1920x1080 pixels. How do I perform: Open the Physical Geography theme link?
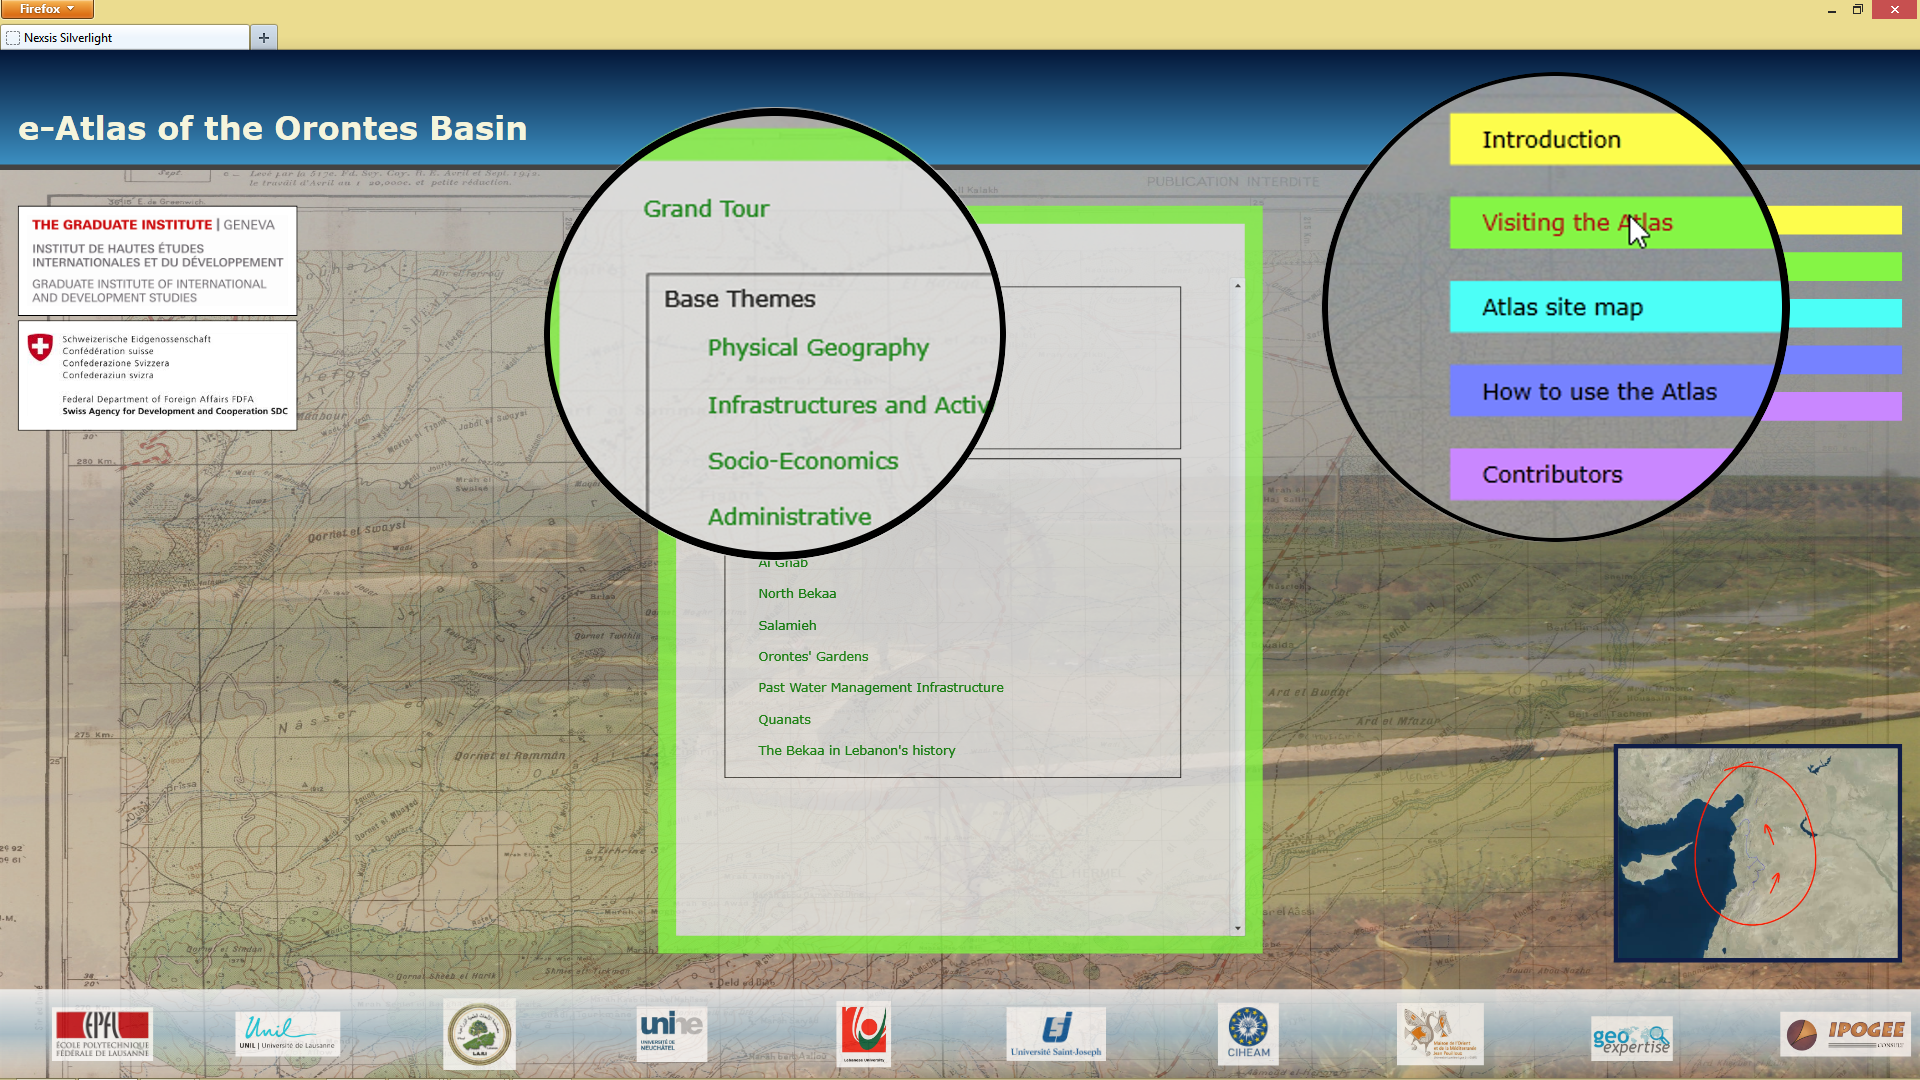[x=817, y=348]
